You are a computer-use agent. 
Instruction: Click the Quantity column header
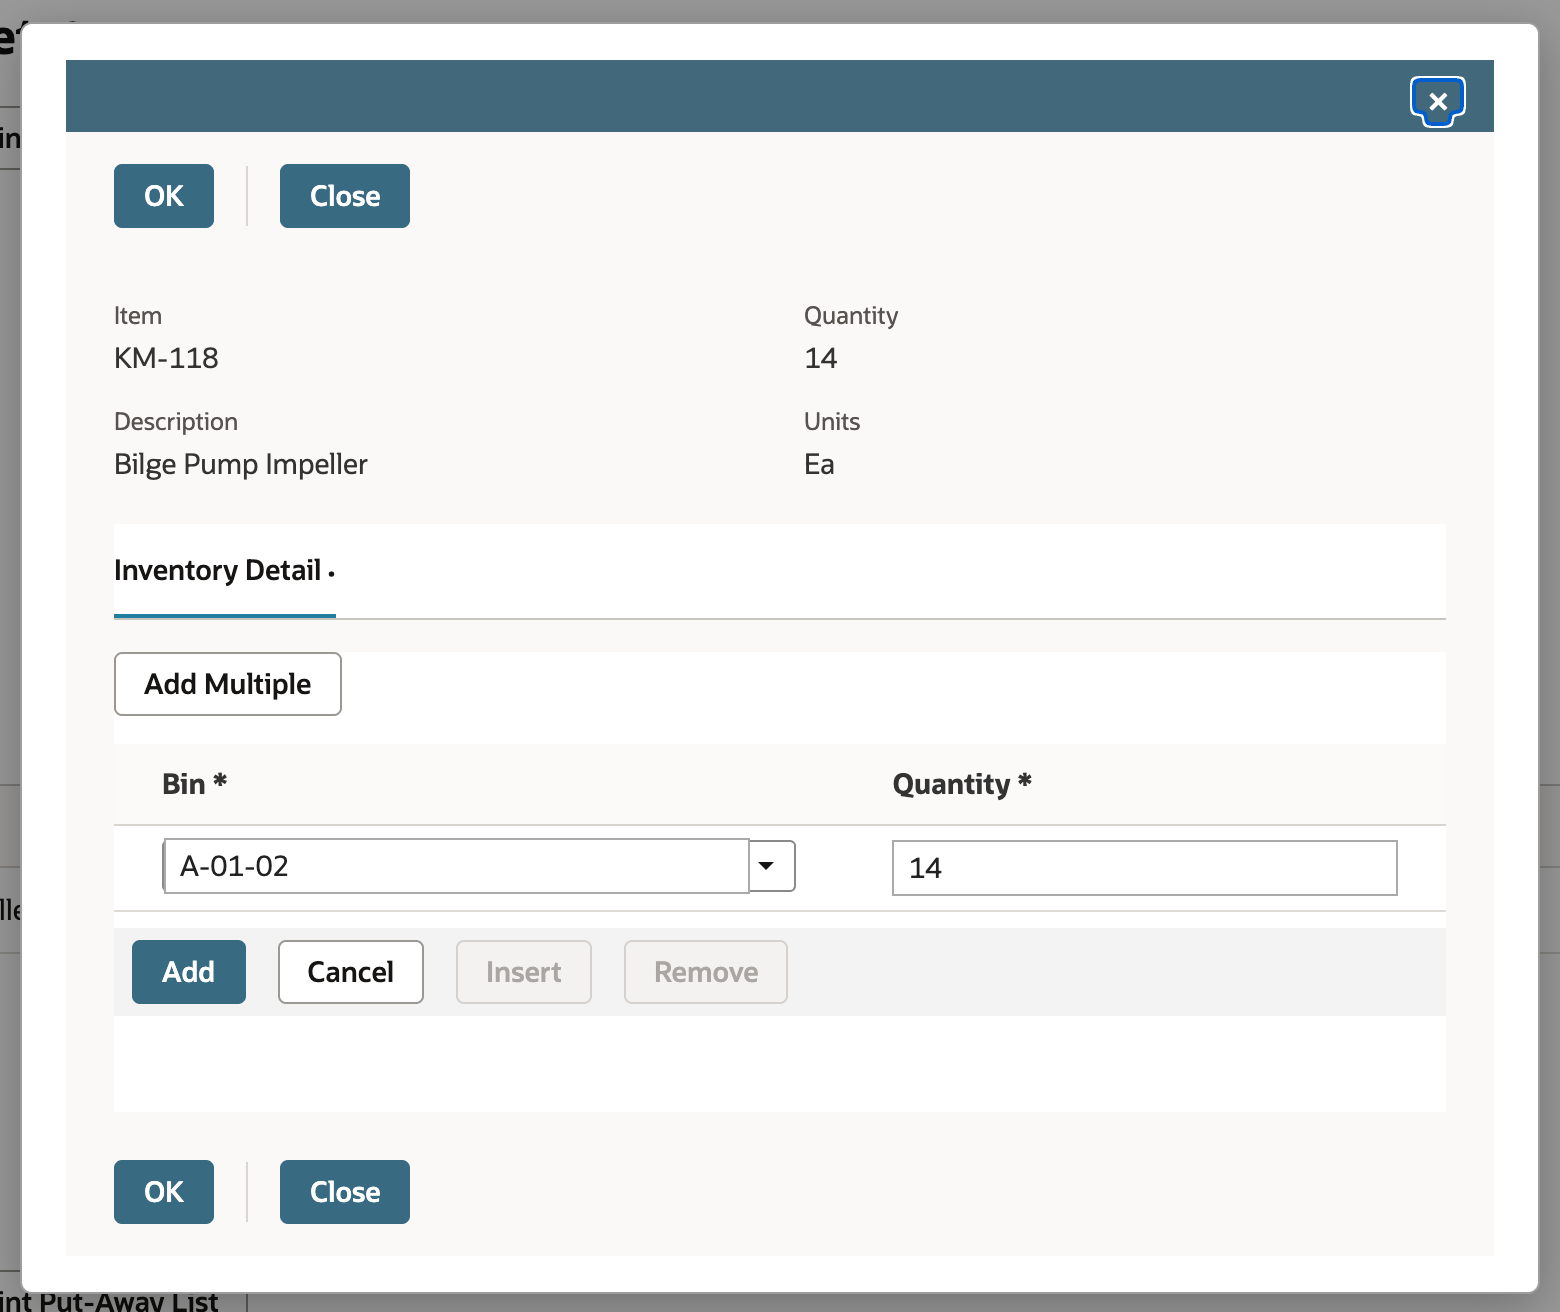pyautogui.click(x=962, y=784)
